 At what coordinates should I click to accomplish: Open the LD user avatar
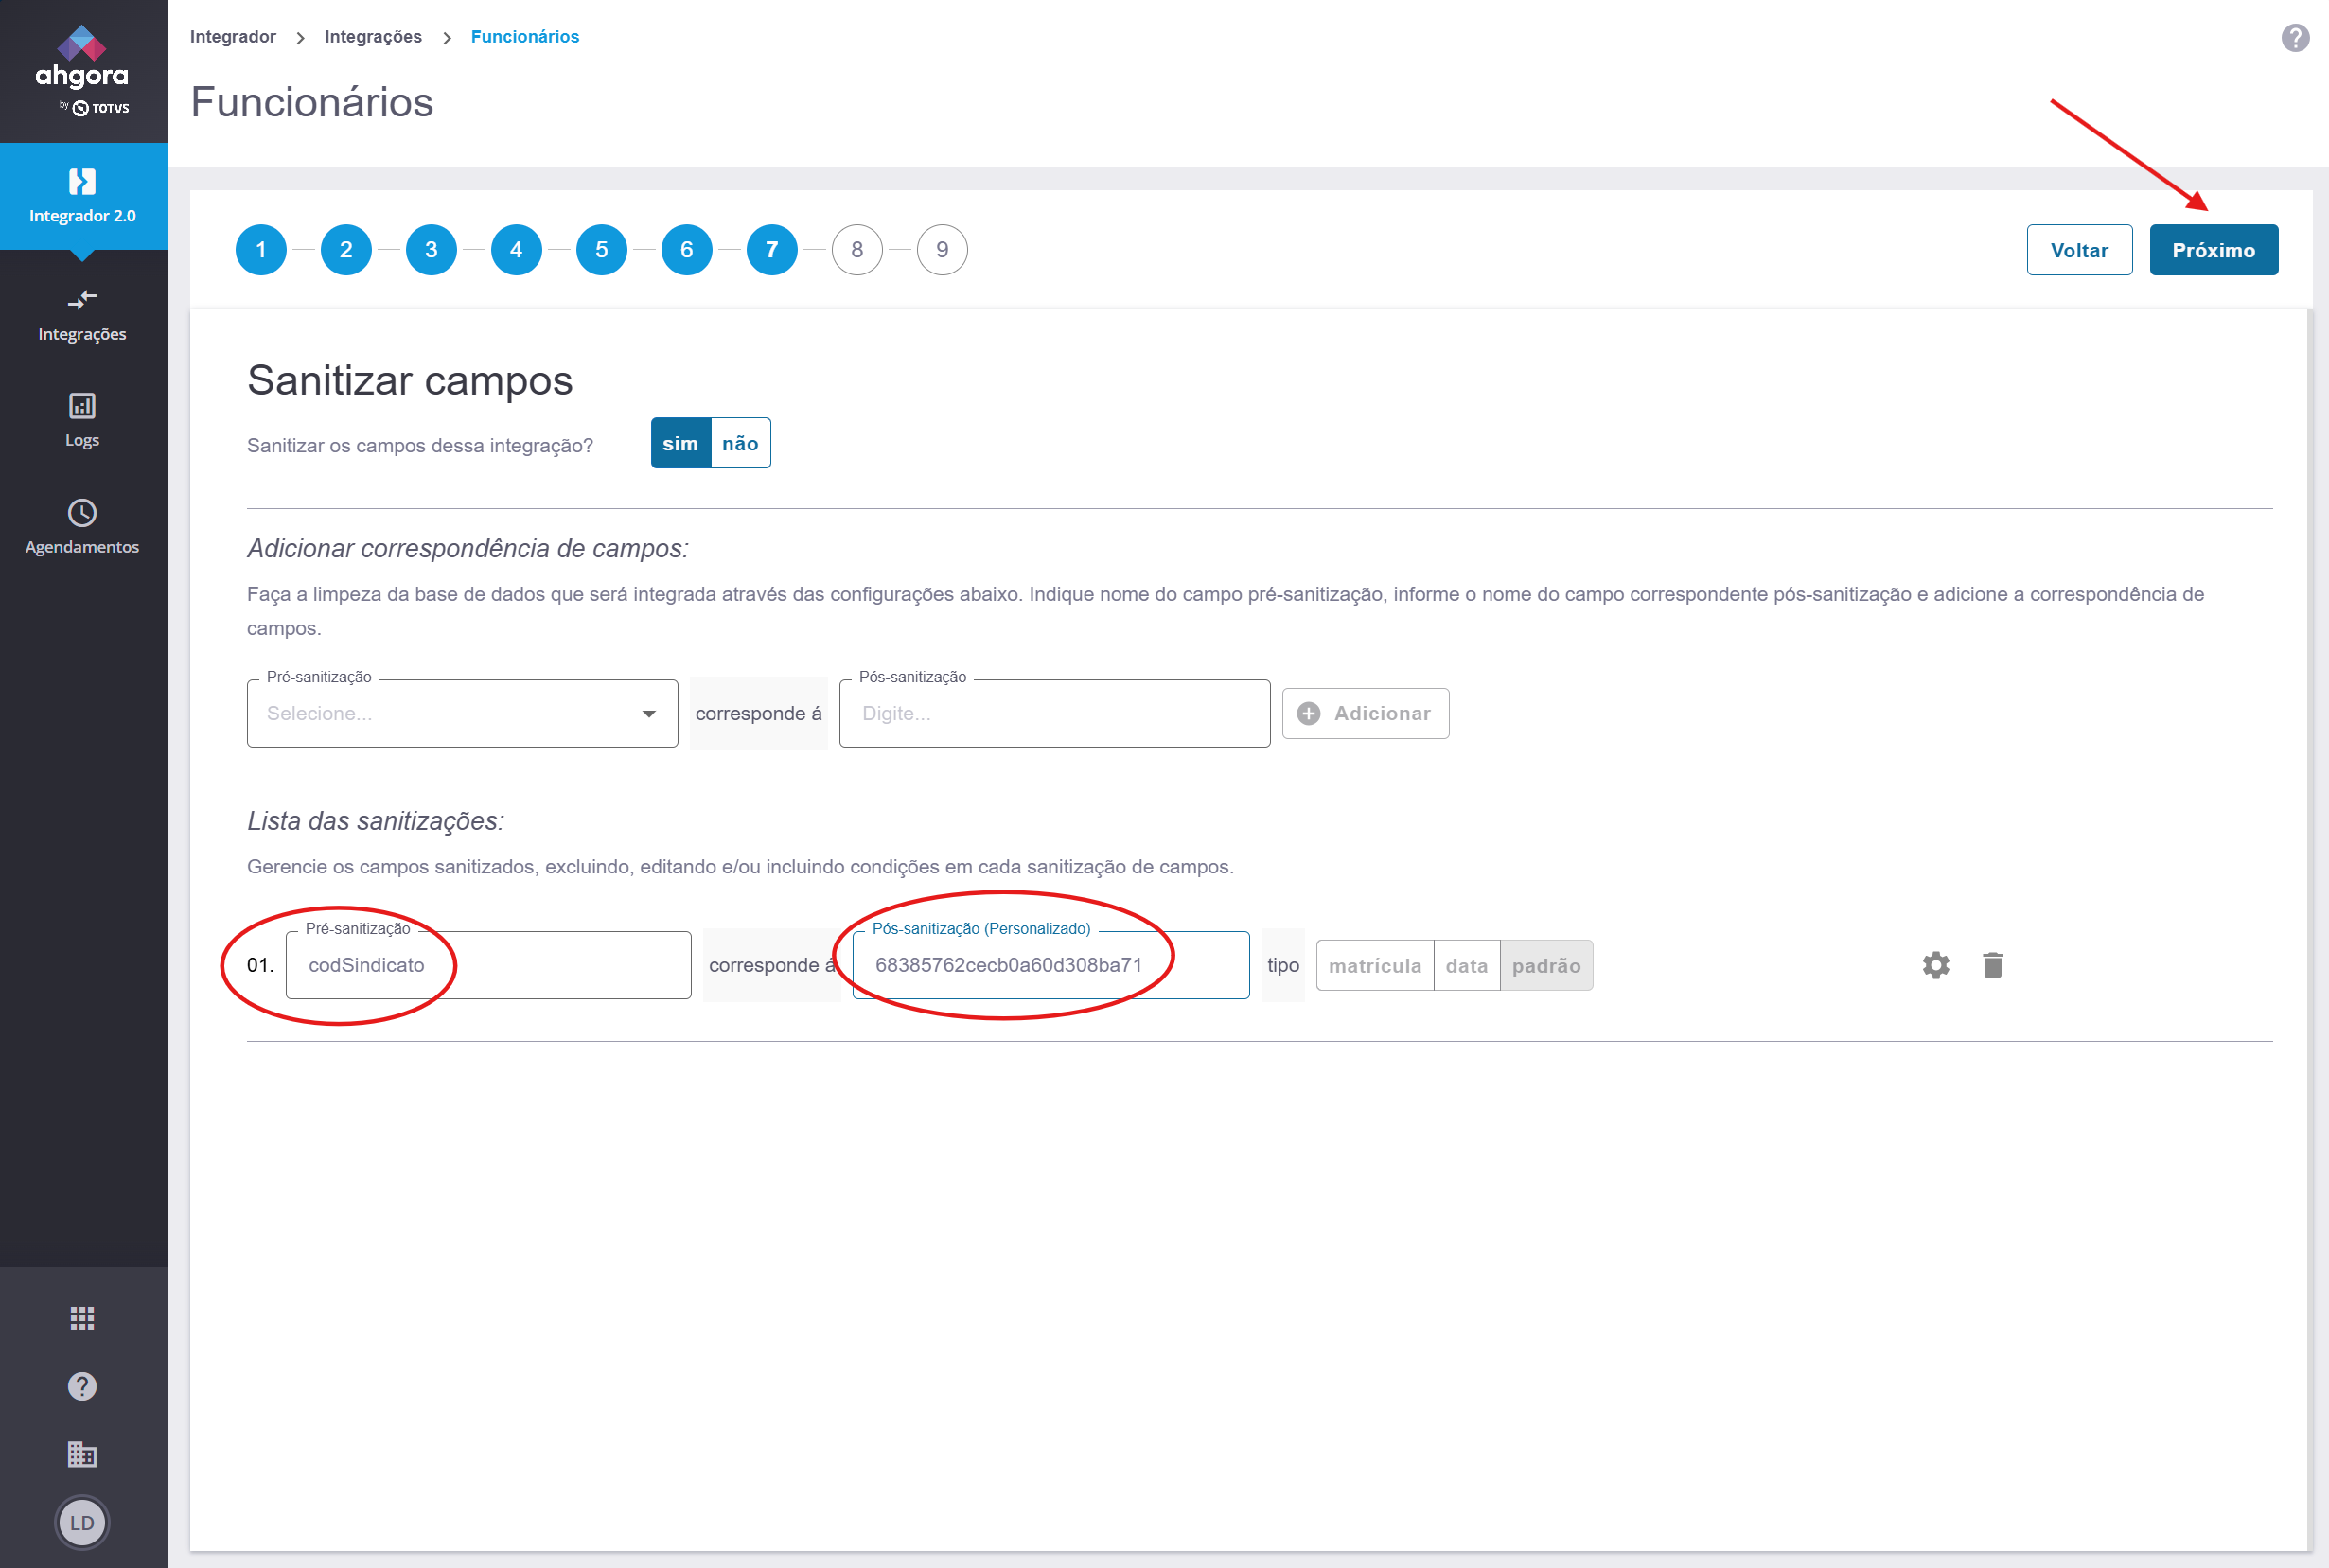82,1522
